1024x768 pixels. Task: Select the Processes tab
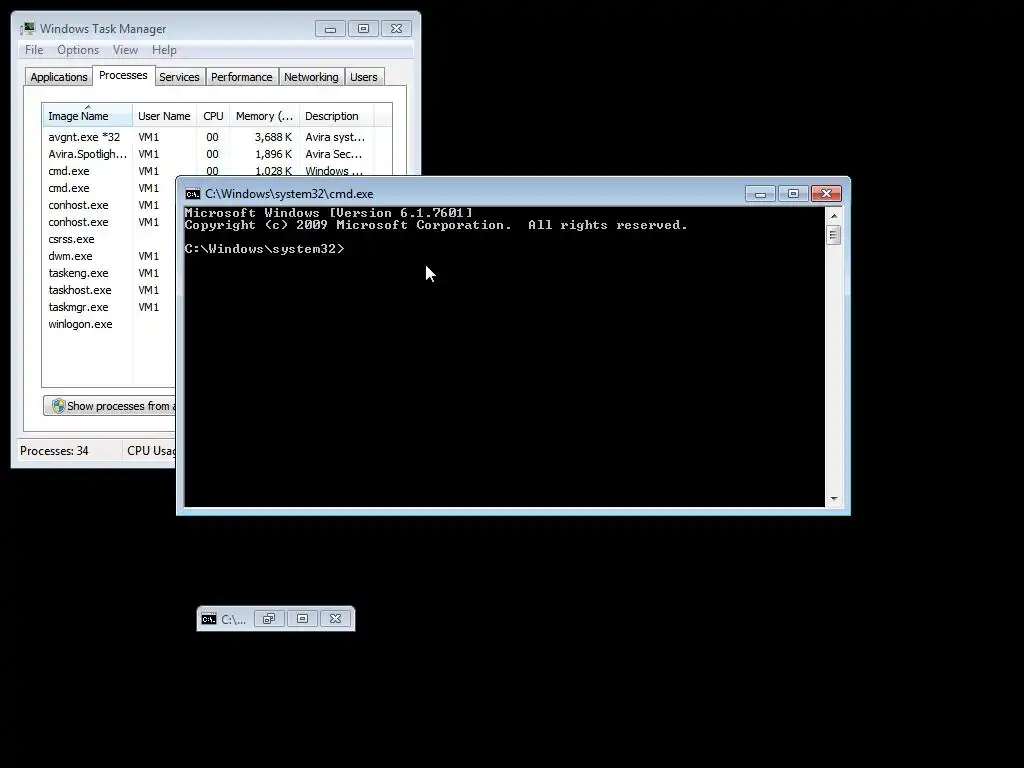[123, 75]
